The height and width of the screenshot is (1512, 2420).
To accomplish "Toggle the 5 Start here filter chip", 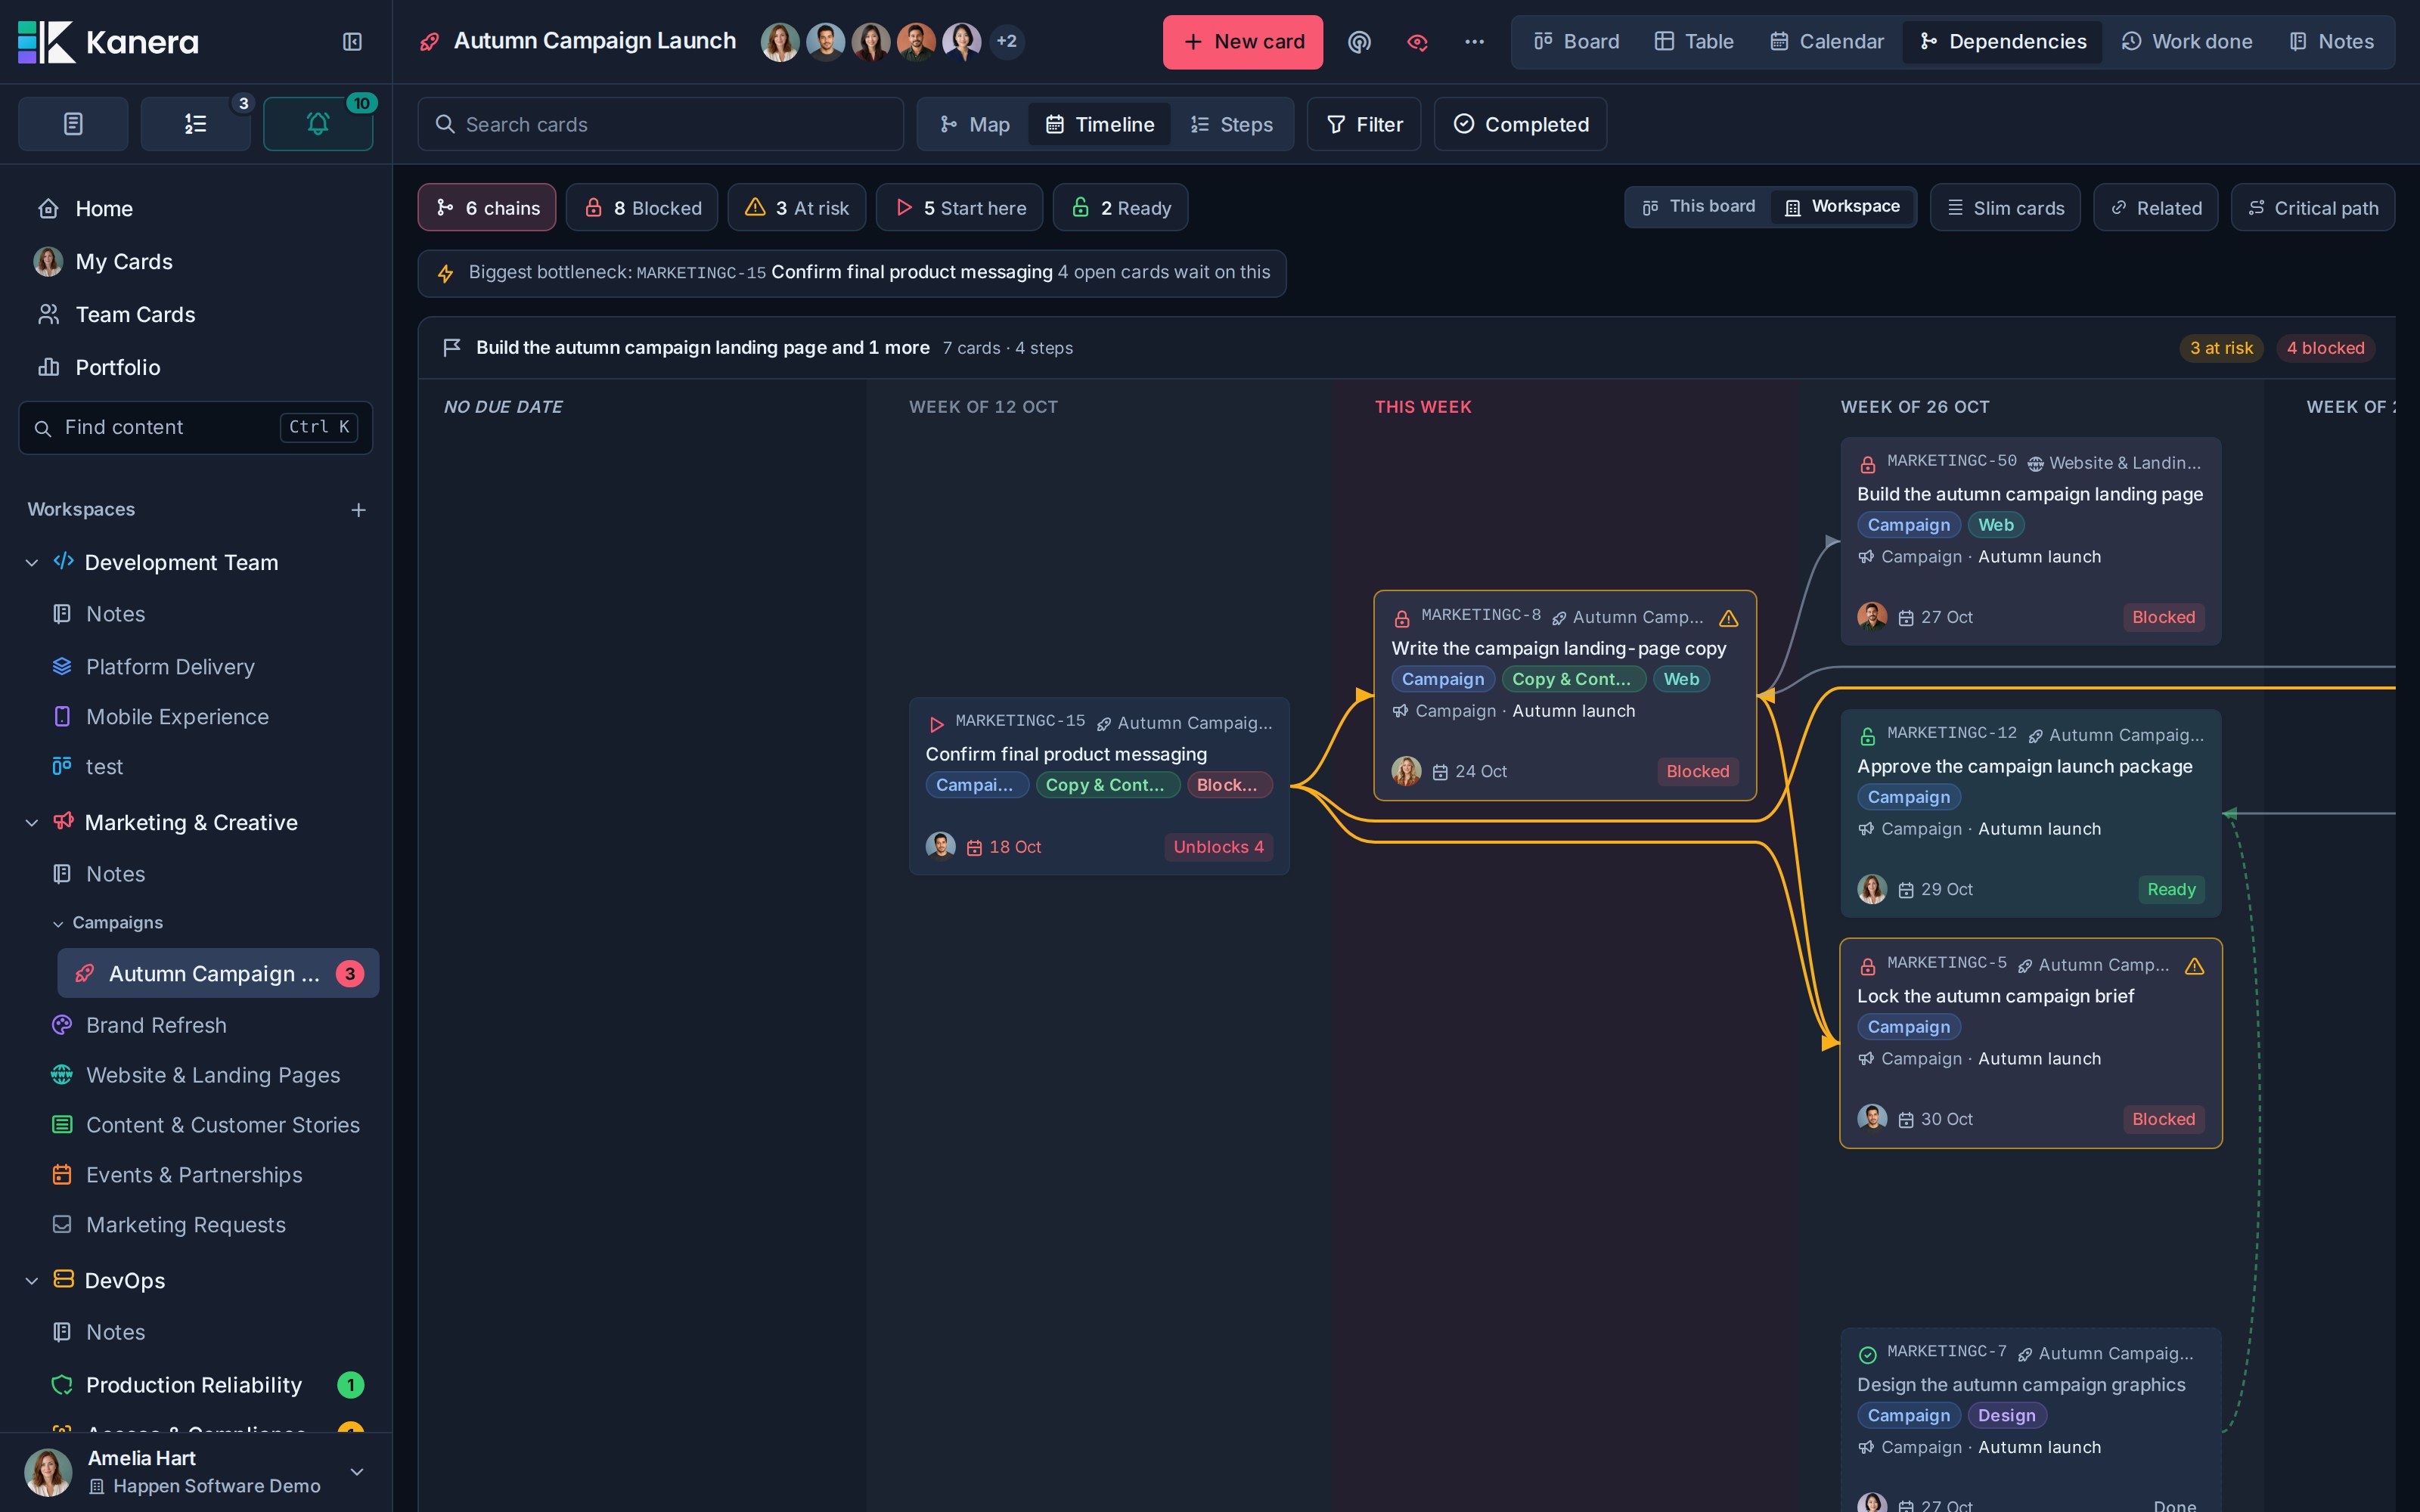I will (x=960, y=208).
